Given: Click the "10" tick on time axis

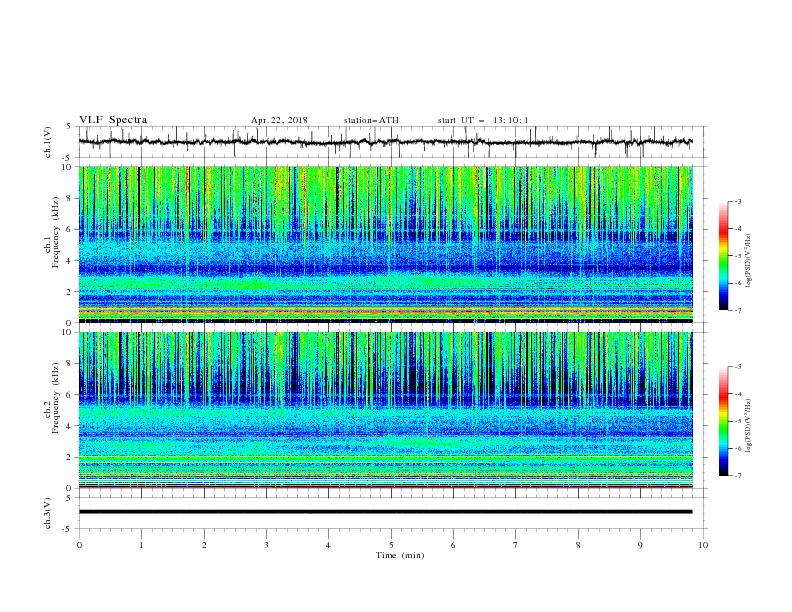Looking at the screenshot, I should pyautogui.click(x=703, y=545).
